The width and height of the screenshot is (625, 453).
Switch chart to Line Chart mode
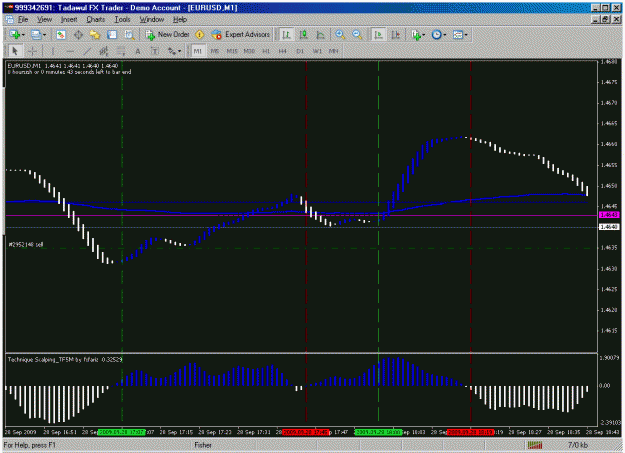(320, 35)
